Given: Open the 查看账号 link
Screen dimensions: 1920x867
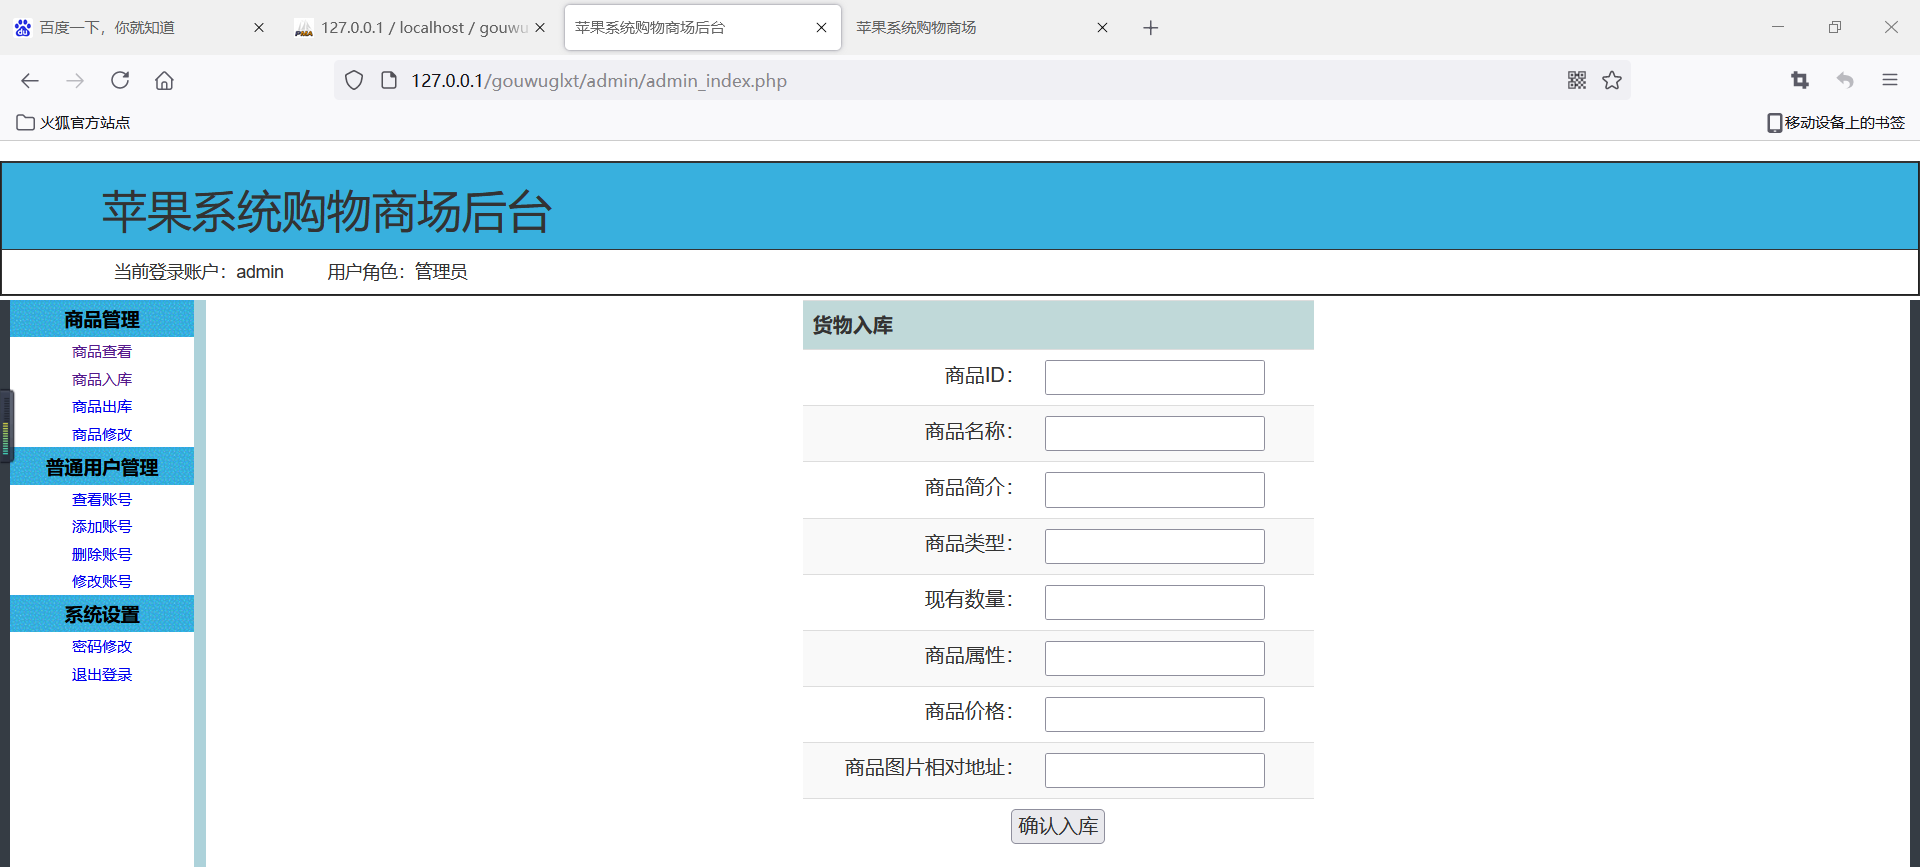Looking at the screenshot, I should tap(102, 500).
